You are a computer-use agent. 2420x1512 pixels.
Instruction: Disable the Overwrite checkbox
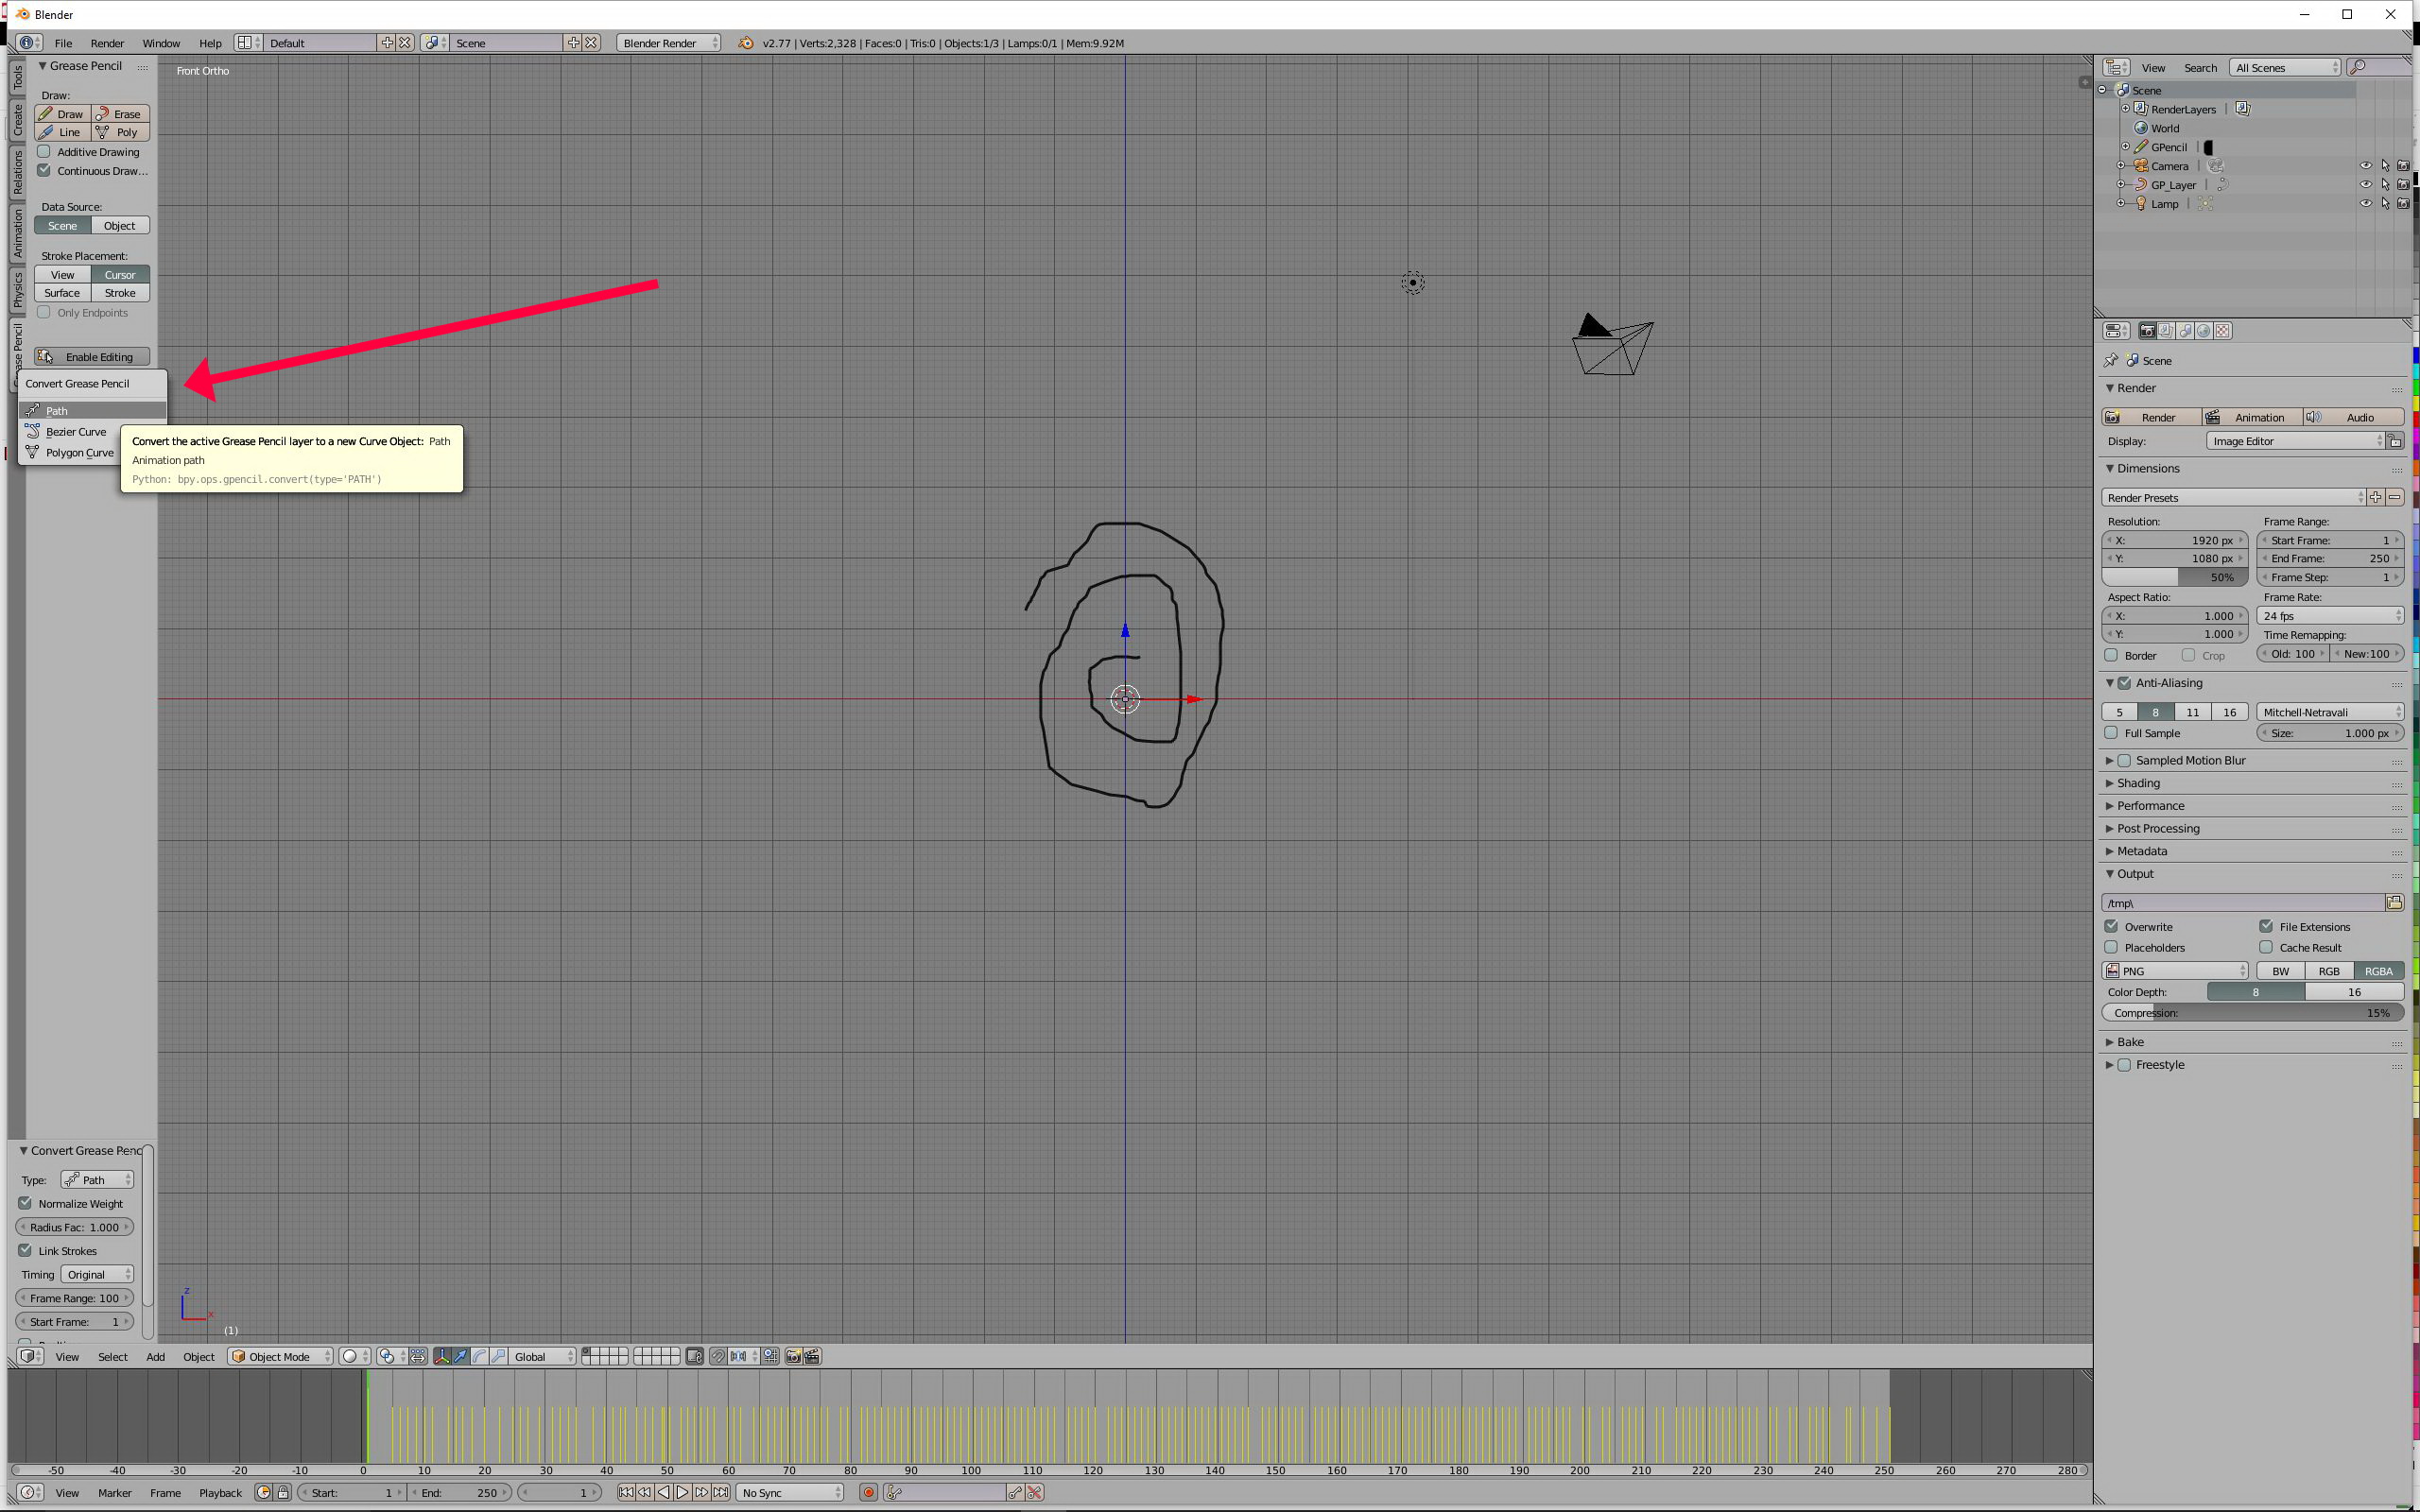[2112, 927]
